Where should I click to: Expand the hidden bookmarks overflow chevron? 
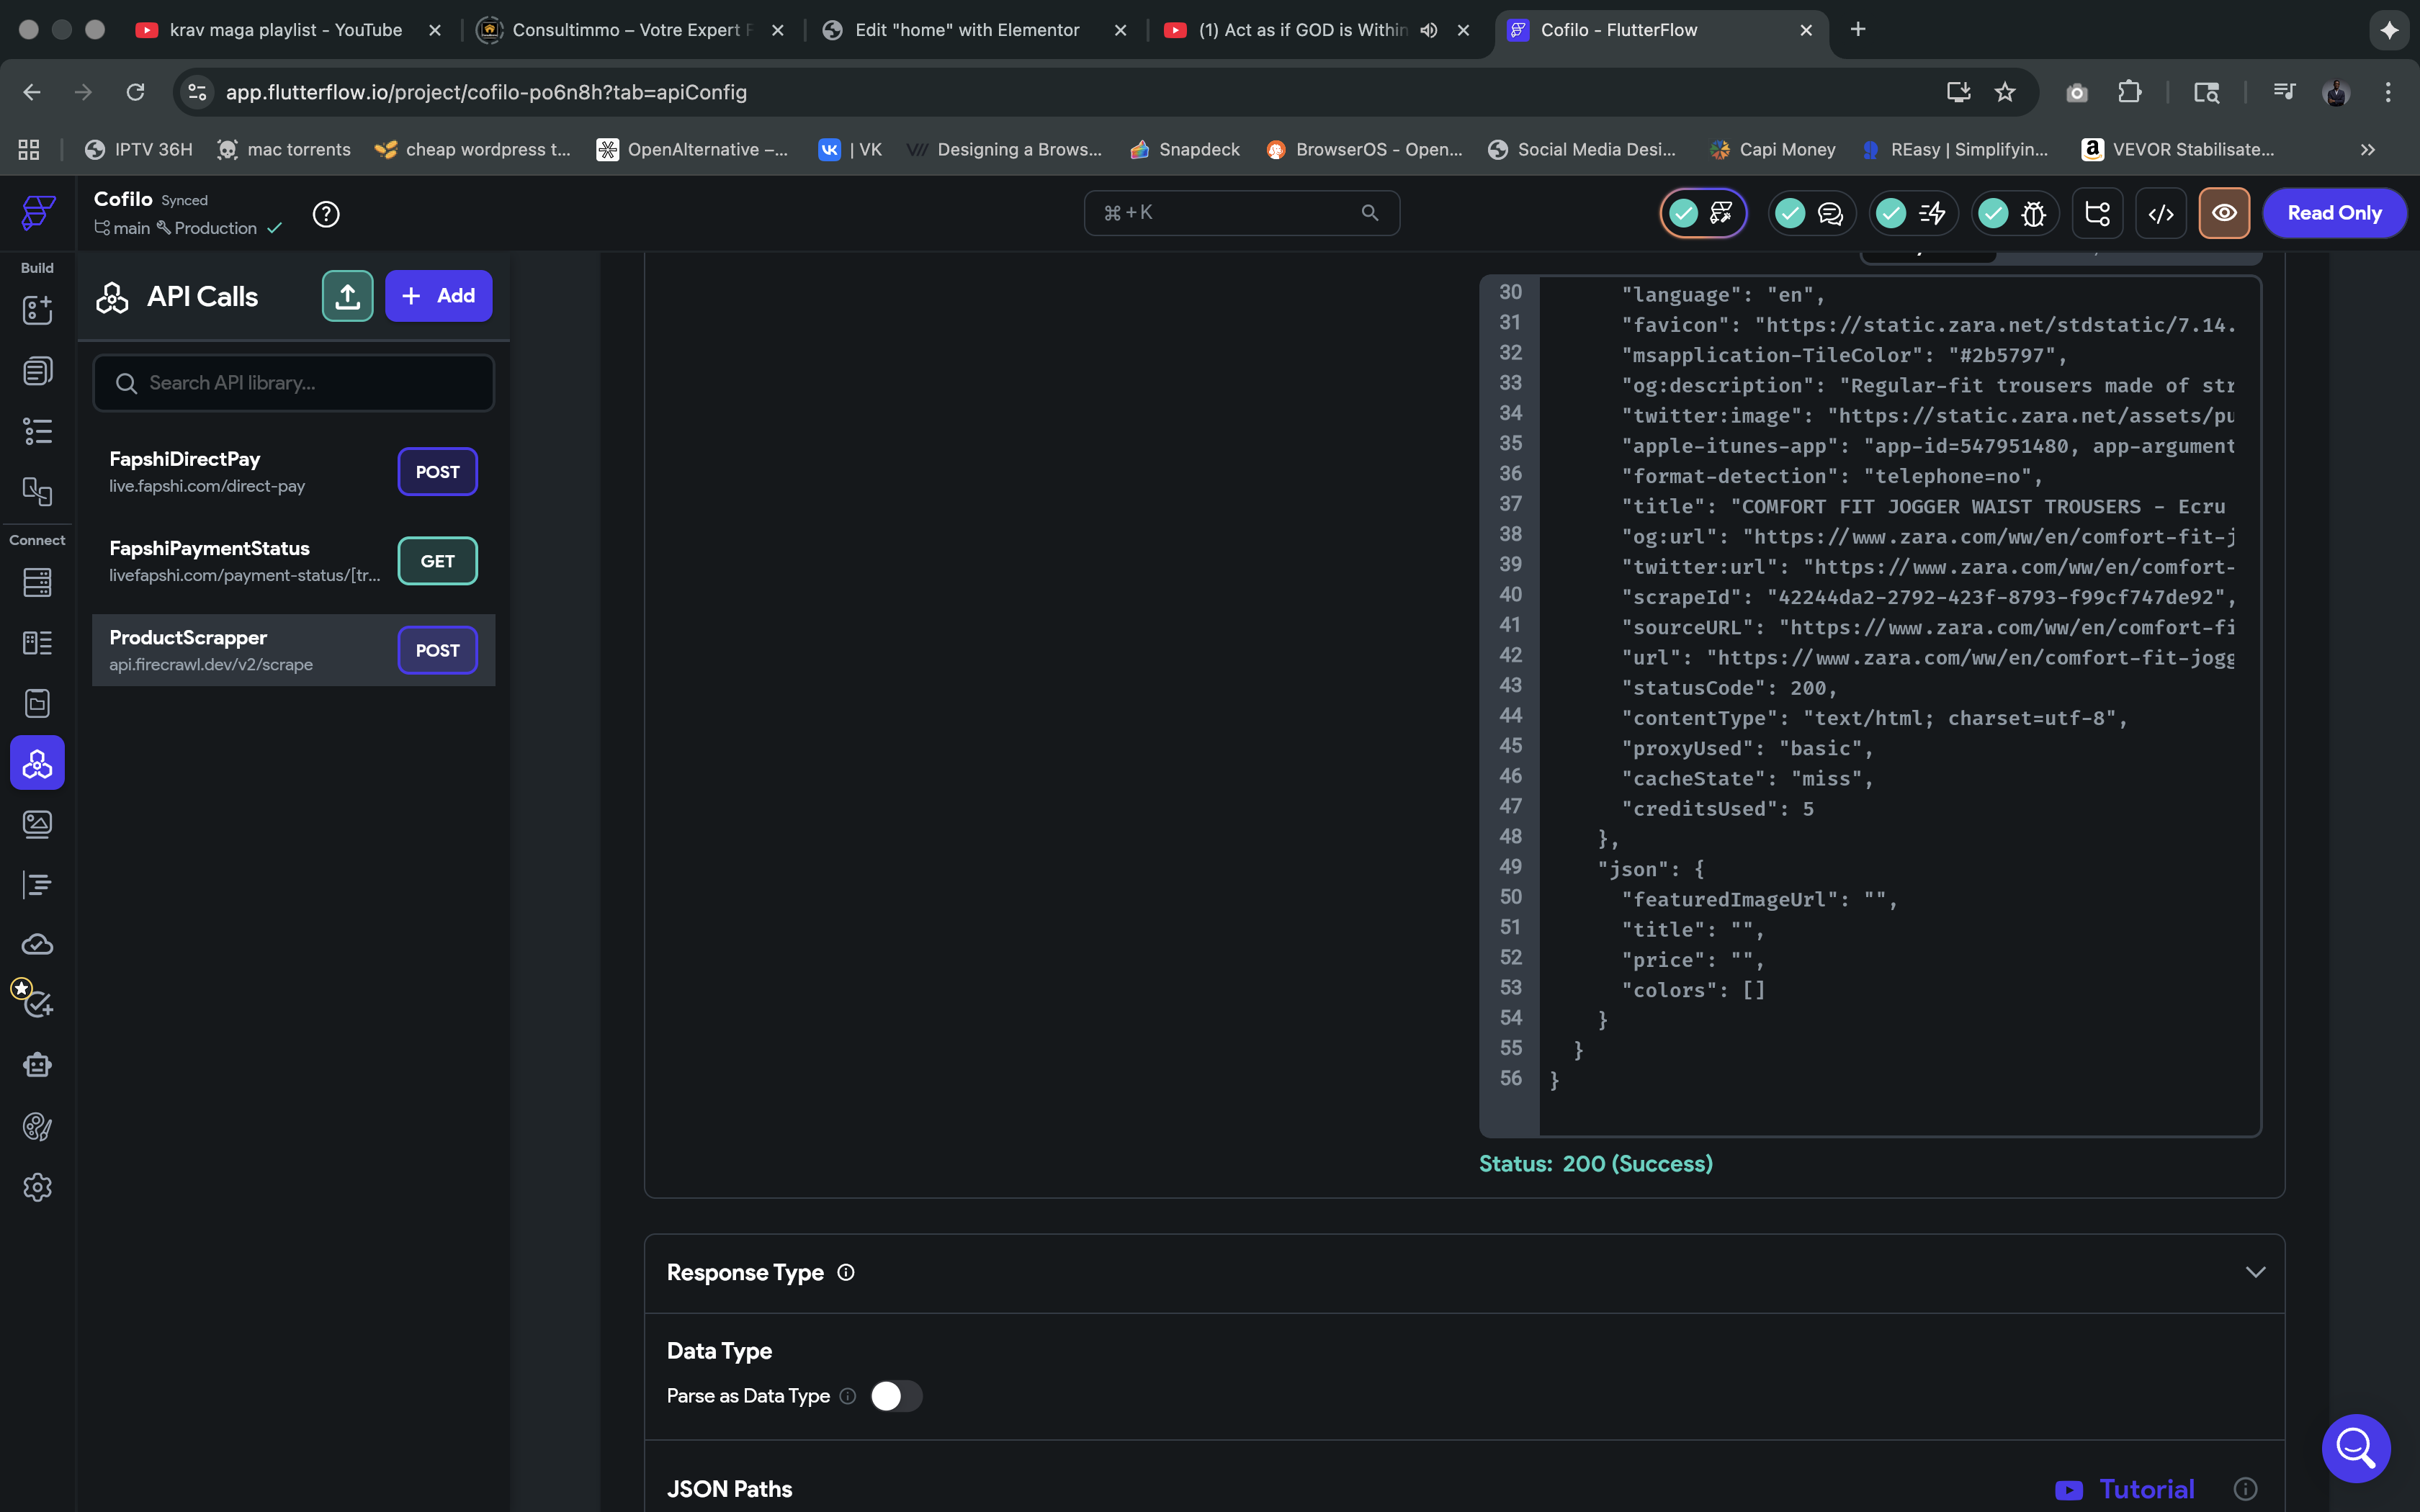tap(2367, 150)
